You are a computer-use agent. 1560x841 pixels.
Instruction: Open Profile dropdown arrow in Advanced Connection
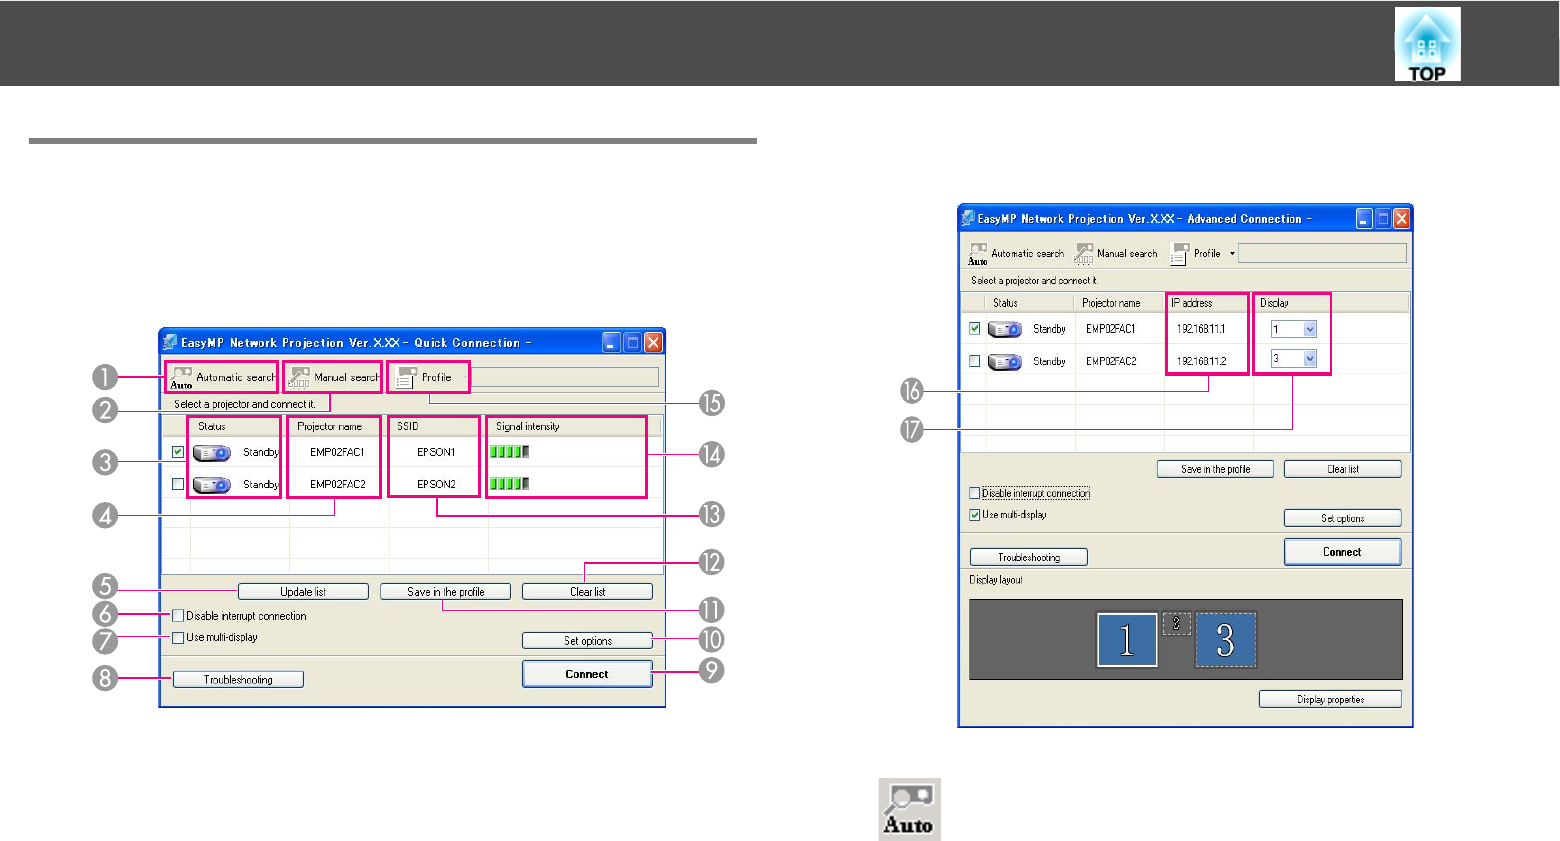[1232, 254]
